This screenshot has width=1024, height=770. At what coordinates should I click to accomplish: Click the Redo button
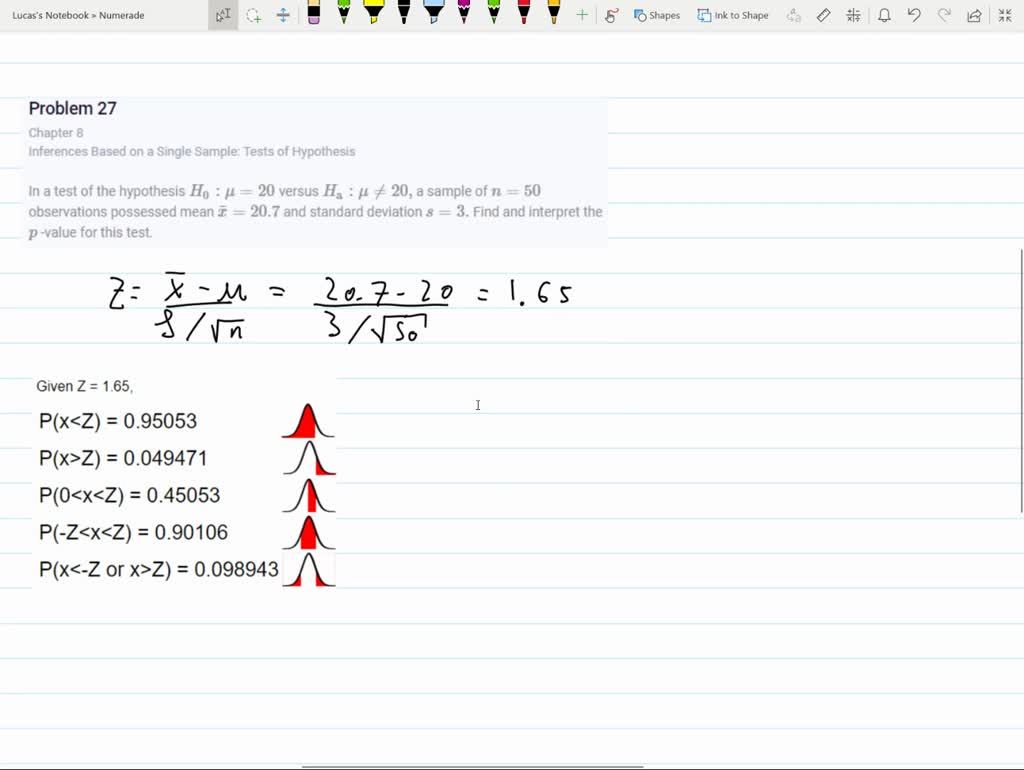click(x=946, y=15)
